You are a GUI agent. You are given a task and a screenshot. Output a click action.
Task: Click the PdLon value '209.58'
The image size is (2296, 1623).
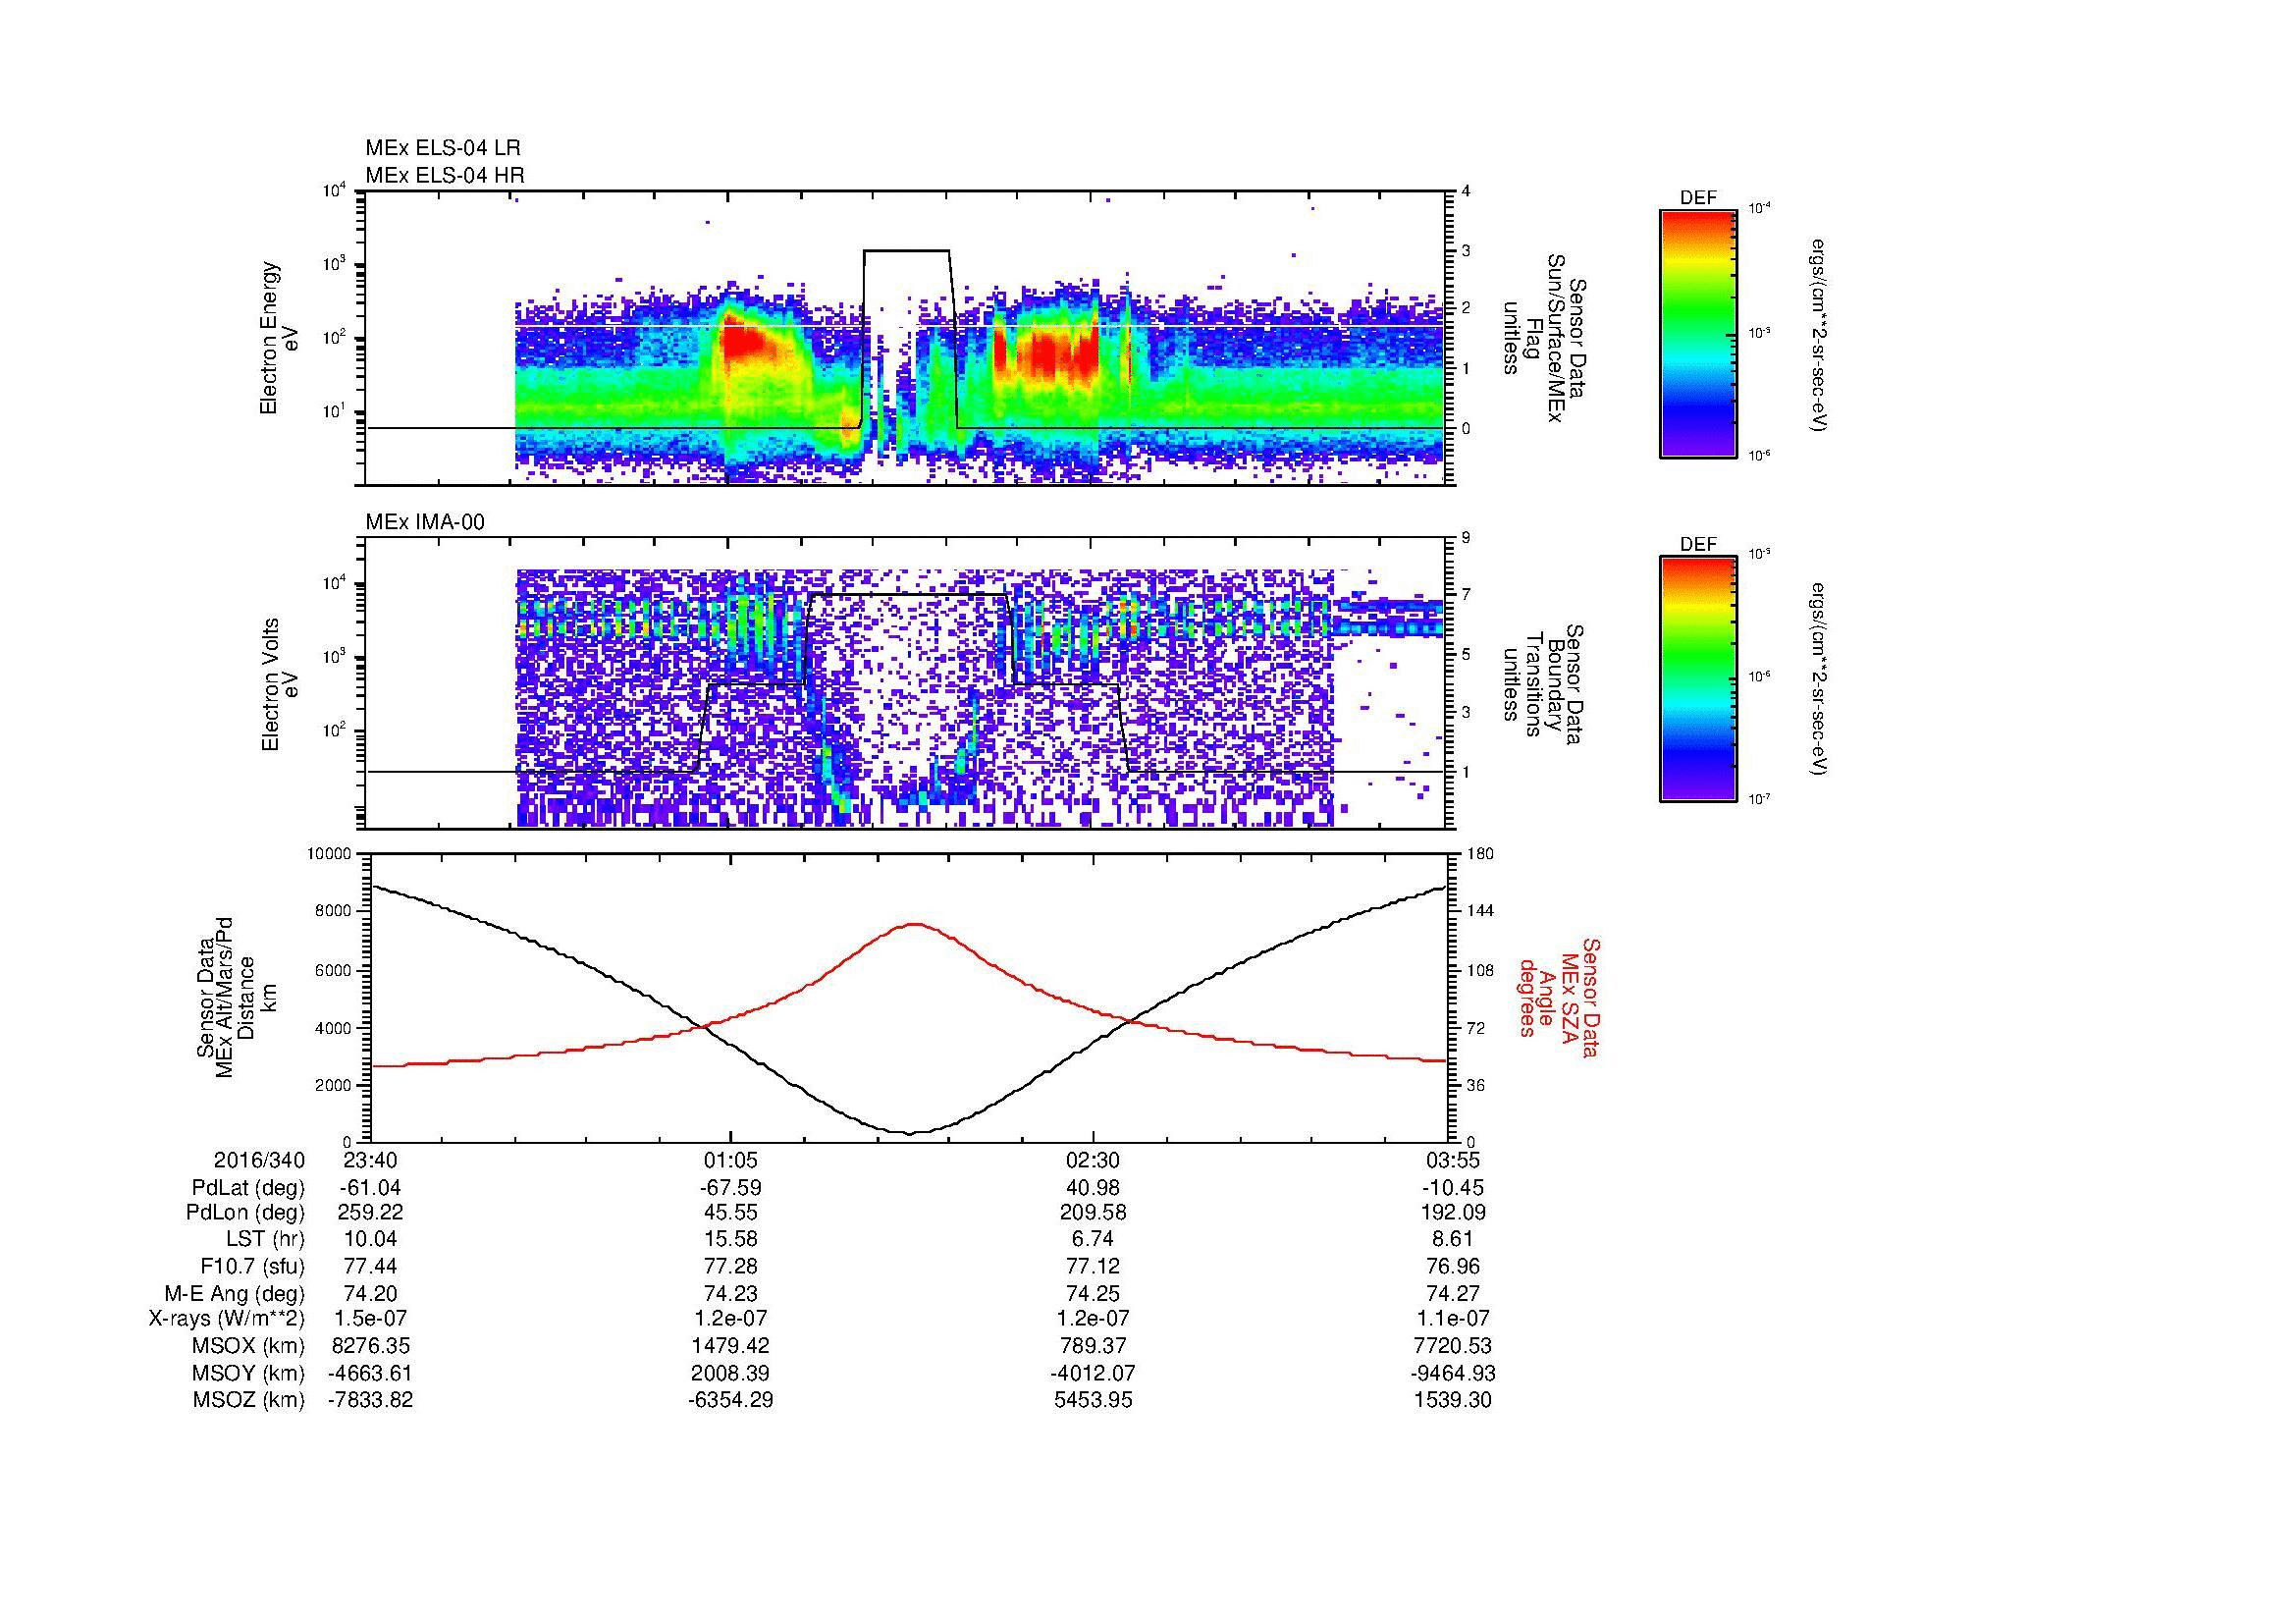coord(1093,1213)
